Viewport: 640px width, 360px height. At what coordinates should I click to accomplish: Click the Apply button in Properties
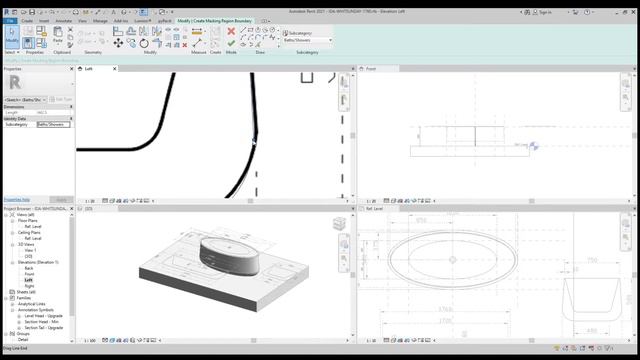[x=61, y=200]
